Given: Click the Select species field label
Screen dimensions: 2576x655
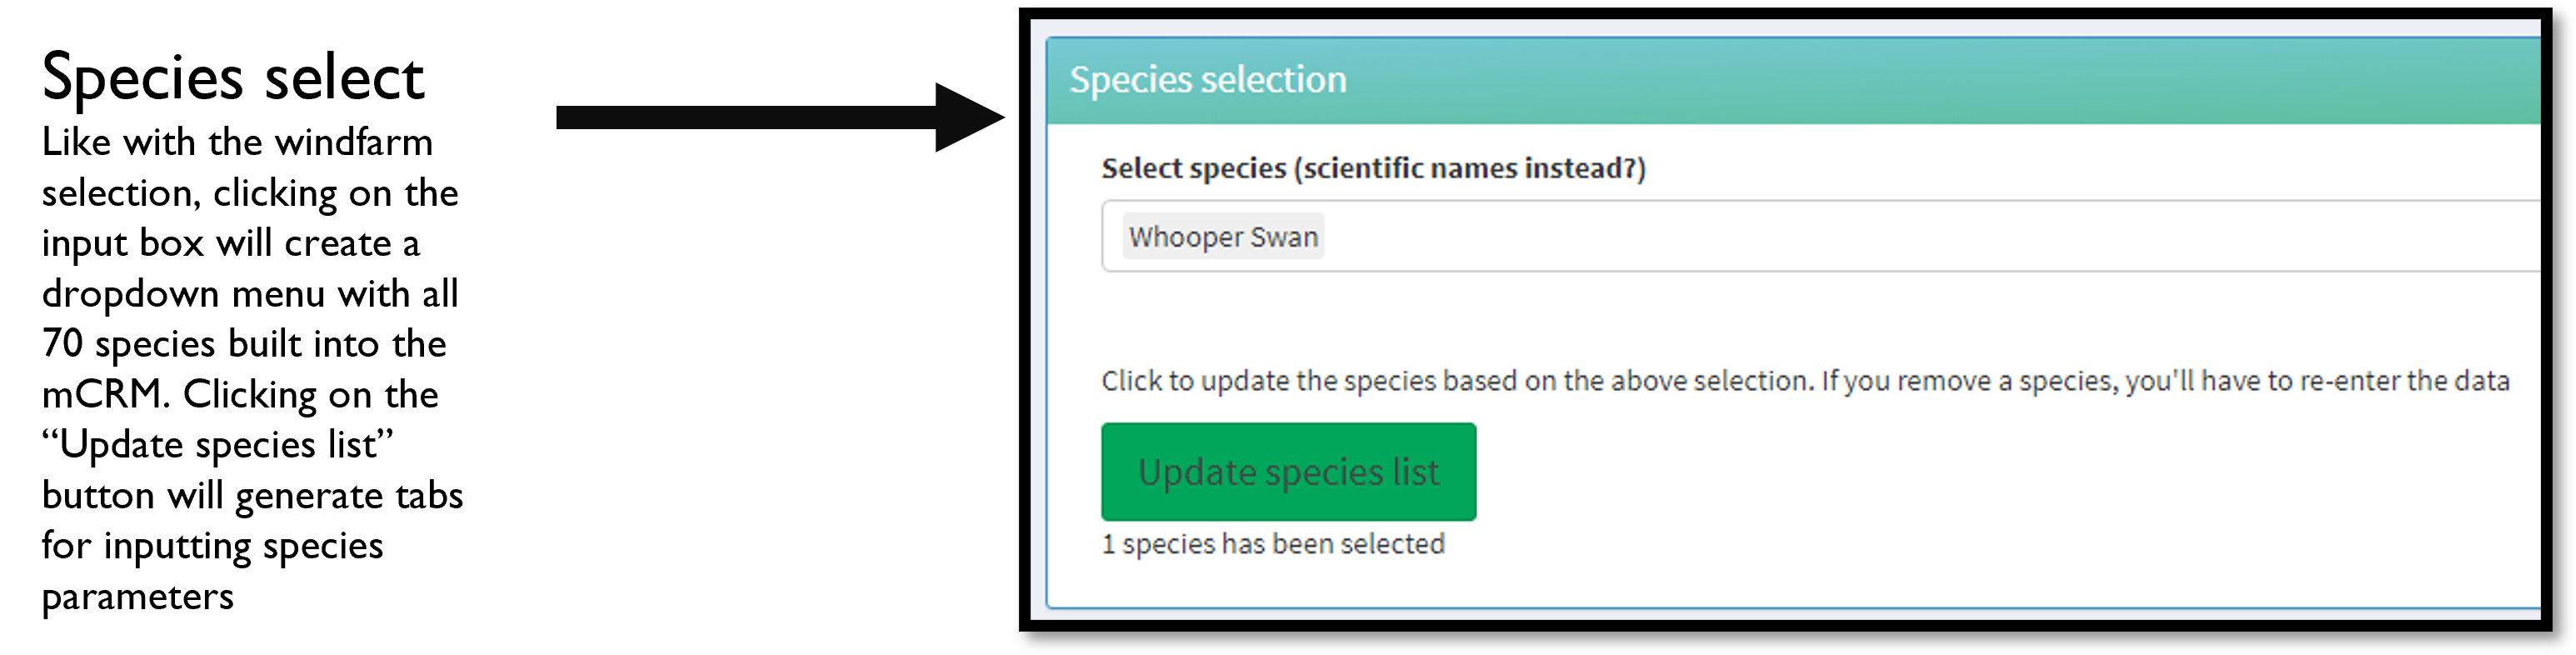Looking at the screenshot, I should (x=1373, y=168).
